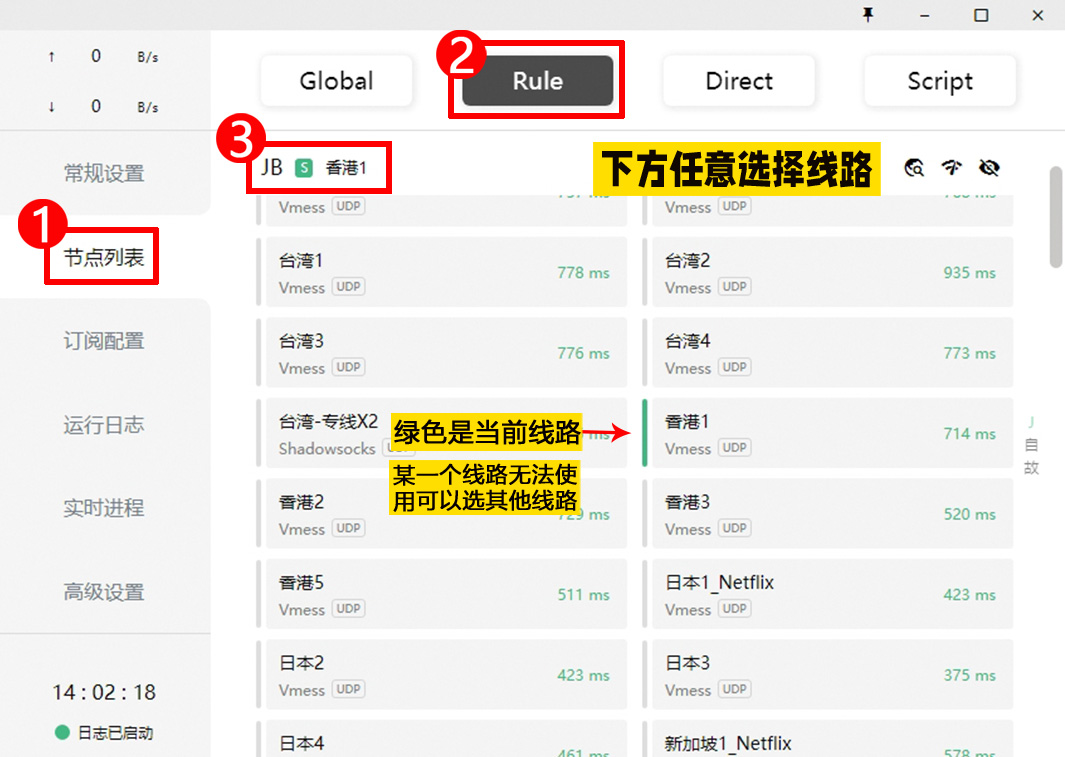Switch proxy mode to Direct

click(x=739, y=81)
